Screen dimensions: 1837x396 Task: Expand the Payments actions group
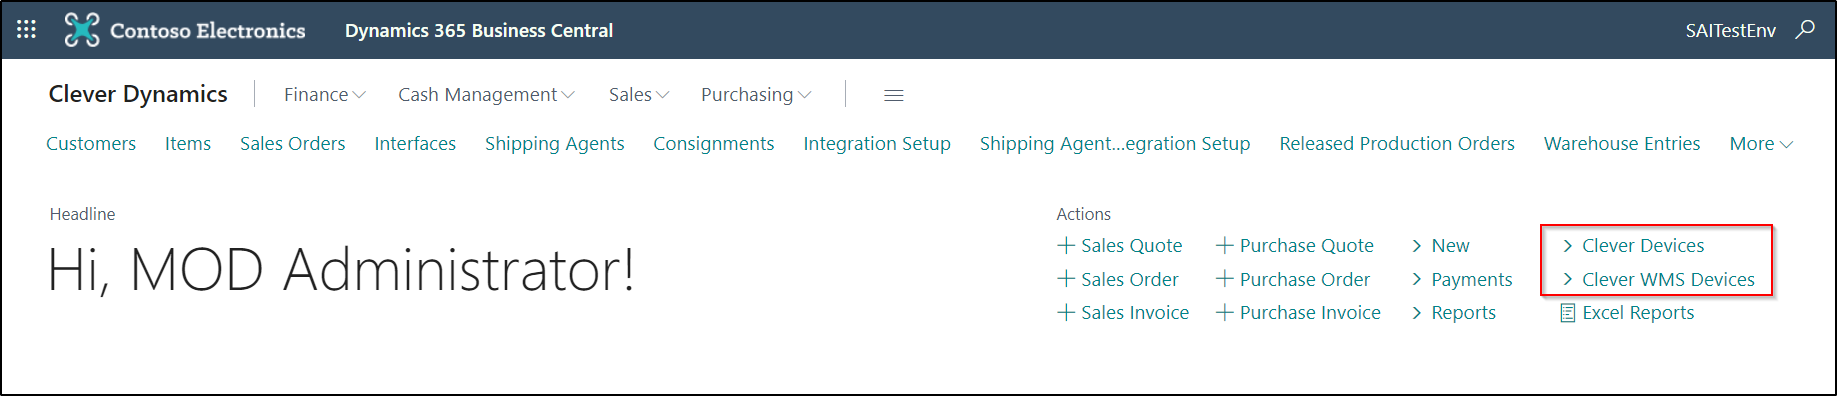(x=1462, y=280)
